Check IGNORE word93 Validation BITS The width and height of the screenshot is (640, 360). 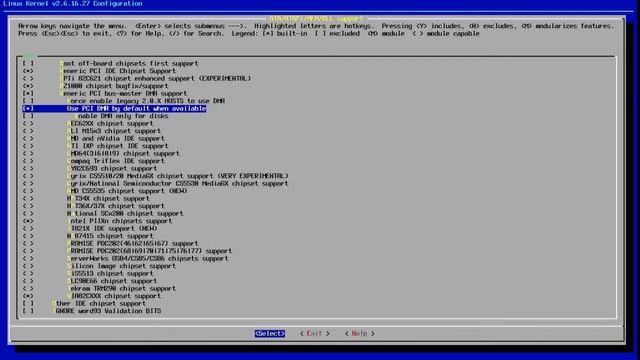(x=92, y=311)
